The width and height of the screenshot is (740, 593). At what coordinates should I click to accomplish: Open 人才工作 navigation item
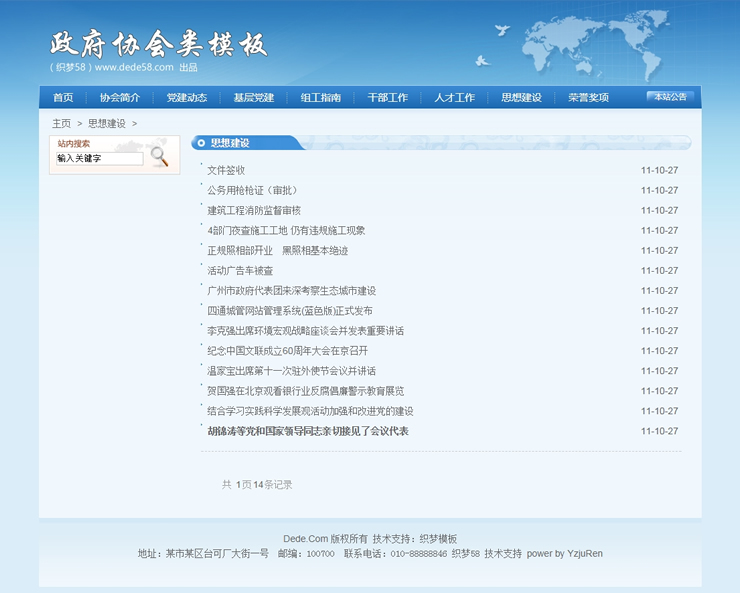455,98
